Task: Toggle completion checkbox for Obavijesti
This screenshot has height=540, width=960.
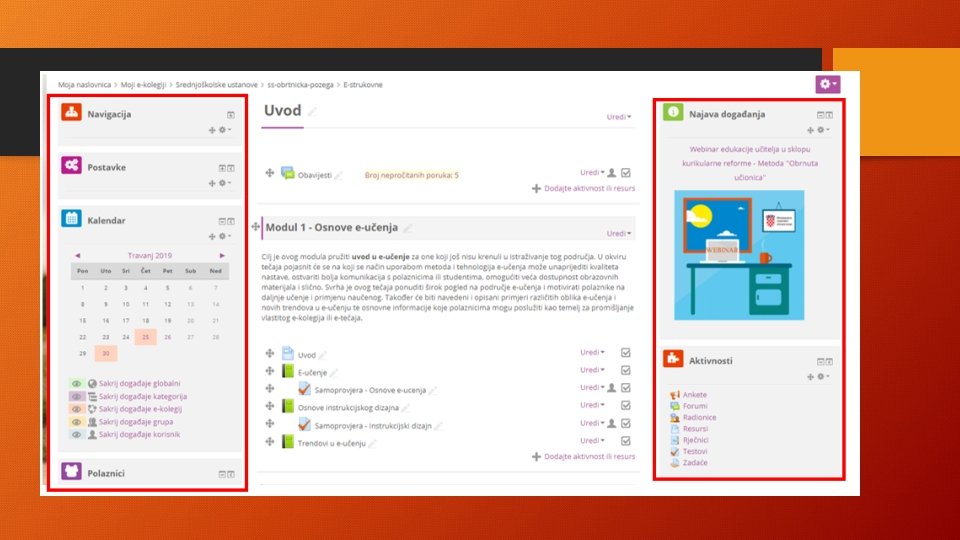Action: pos(626,173)
